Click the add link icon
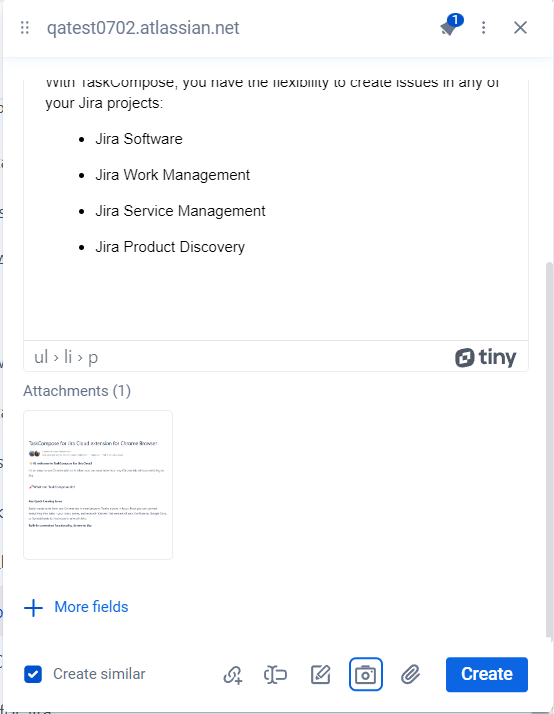The image size is (554, 714). click(x=233, y=674)
